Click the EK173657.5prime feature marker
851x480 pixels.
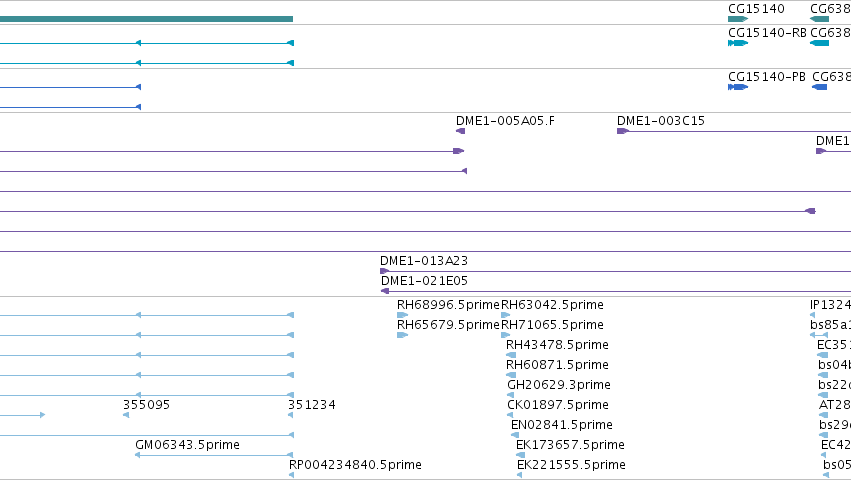click(520, 455)
